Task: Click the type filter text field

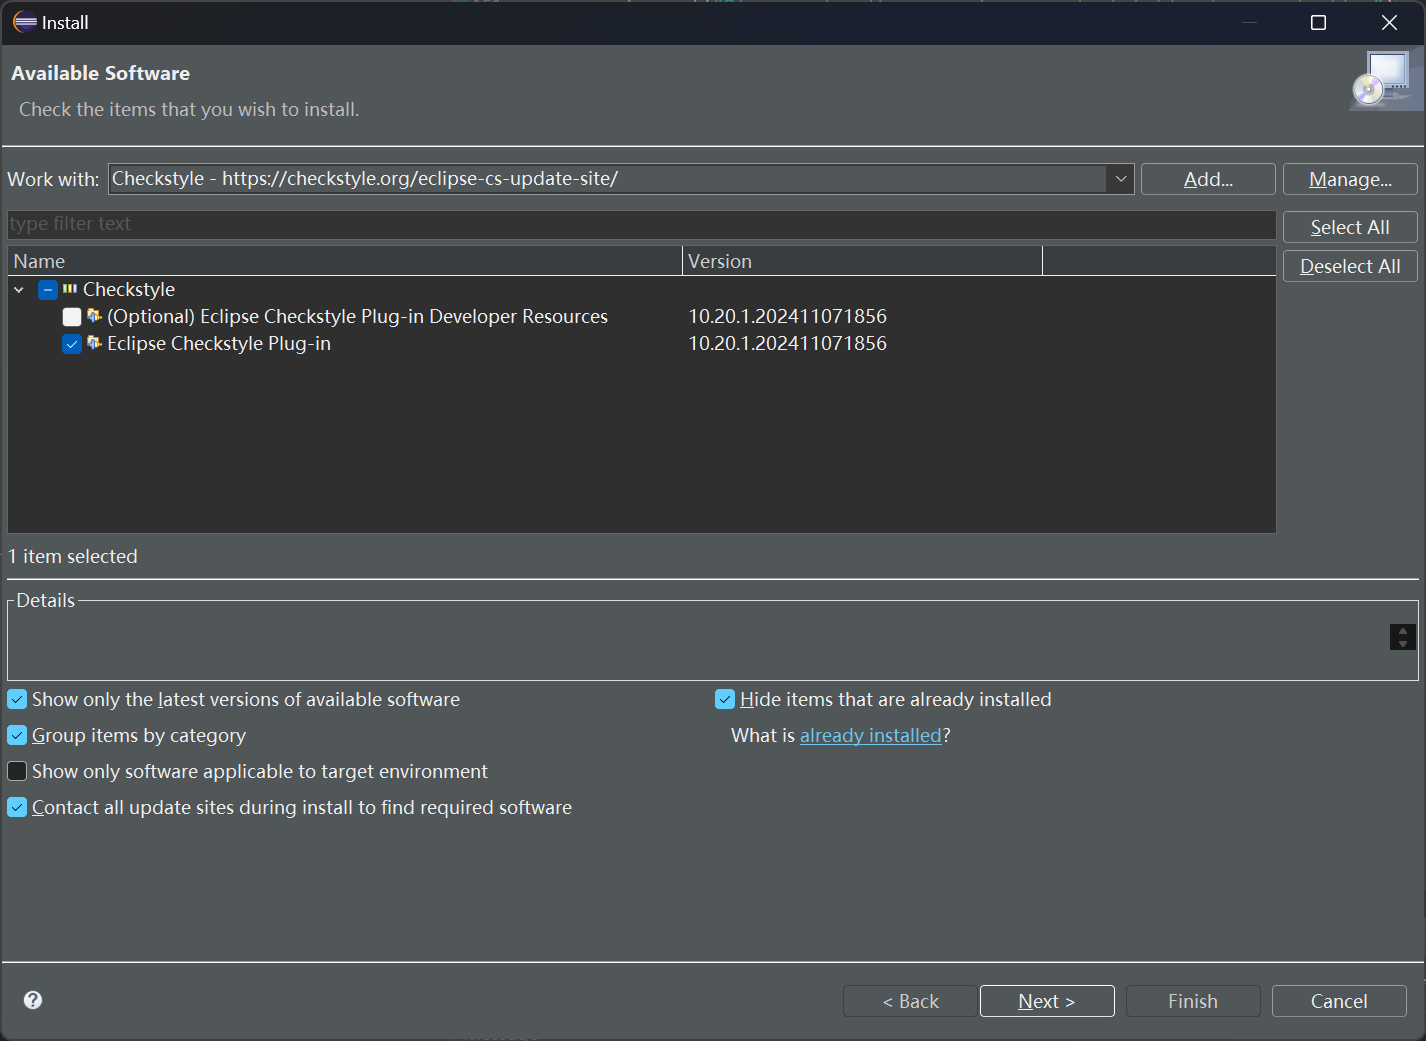Action: click(642, 224)
